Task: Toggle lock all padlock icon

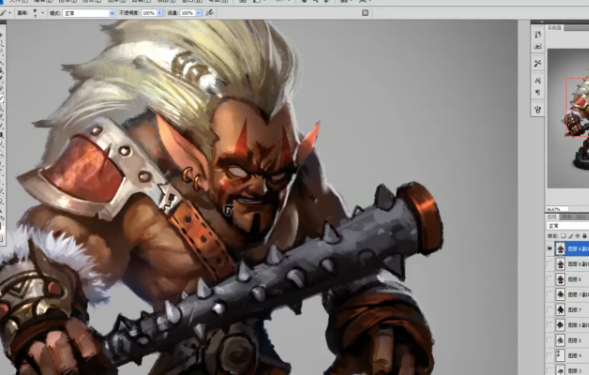Action: pyautogui.click(x=584, y=236)
